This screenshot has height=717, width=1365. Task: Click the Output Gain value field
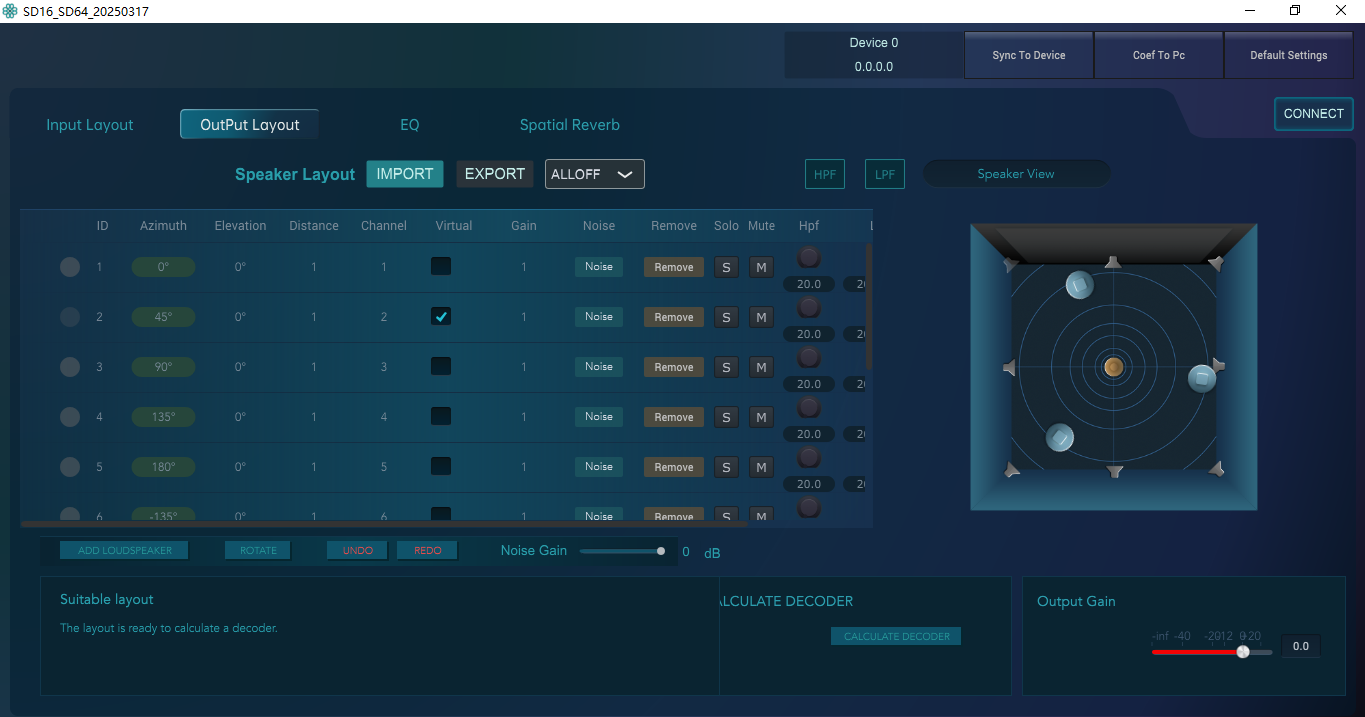tap(1300, 646)
